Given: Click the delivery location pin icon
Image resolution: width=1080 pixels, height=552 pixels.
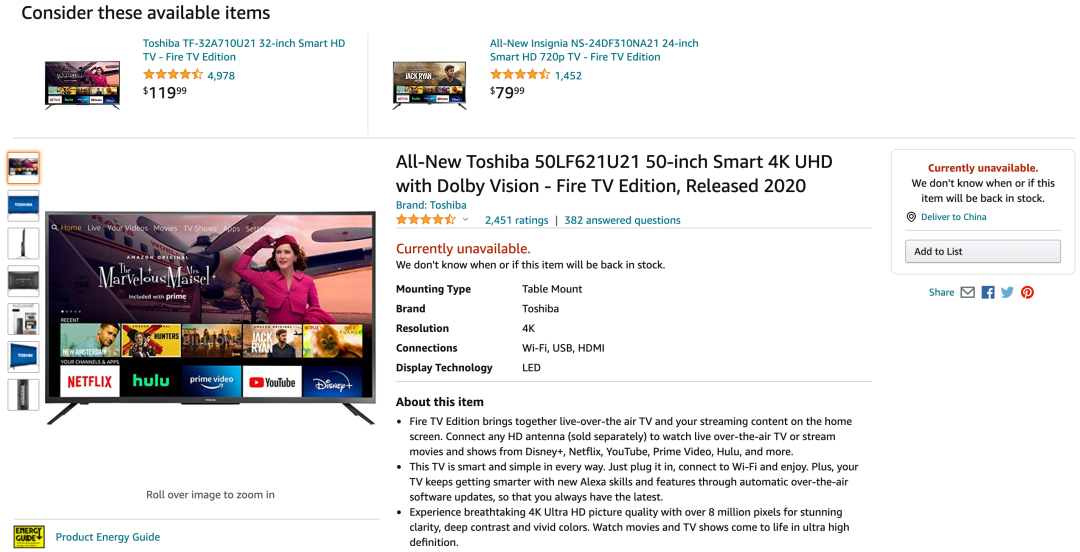Looking at the screenshot, I should (911, 217).
